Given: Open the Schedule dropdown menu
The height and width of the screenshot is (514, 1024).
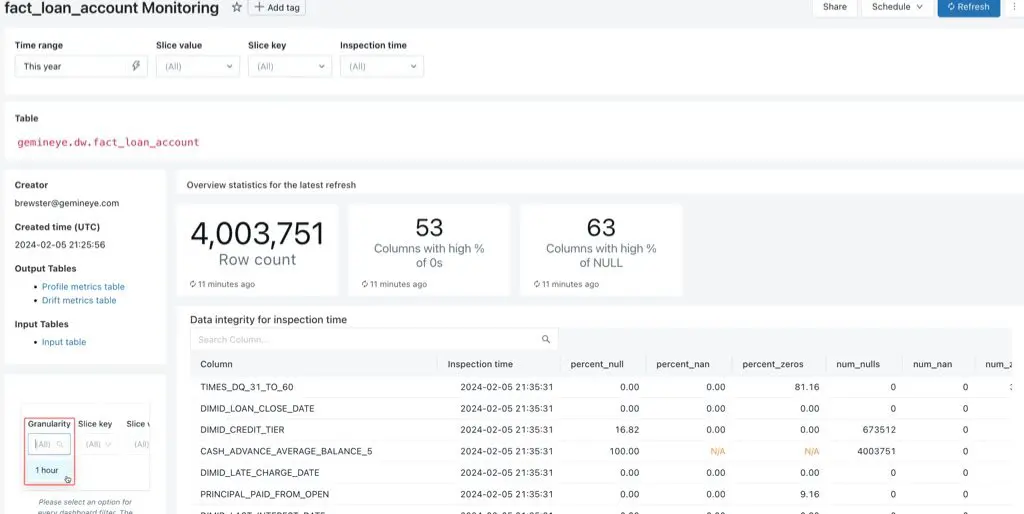Looking at the screenshot, I should [x=896, y=7].
